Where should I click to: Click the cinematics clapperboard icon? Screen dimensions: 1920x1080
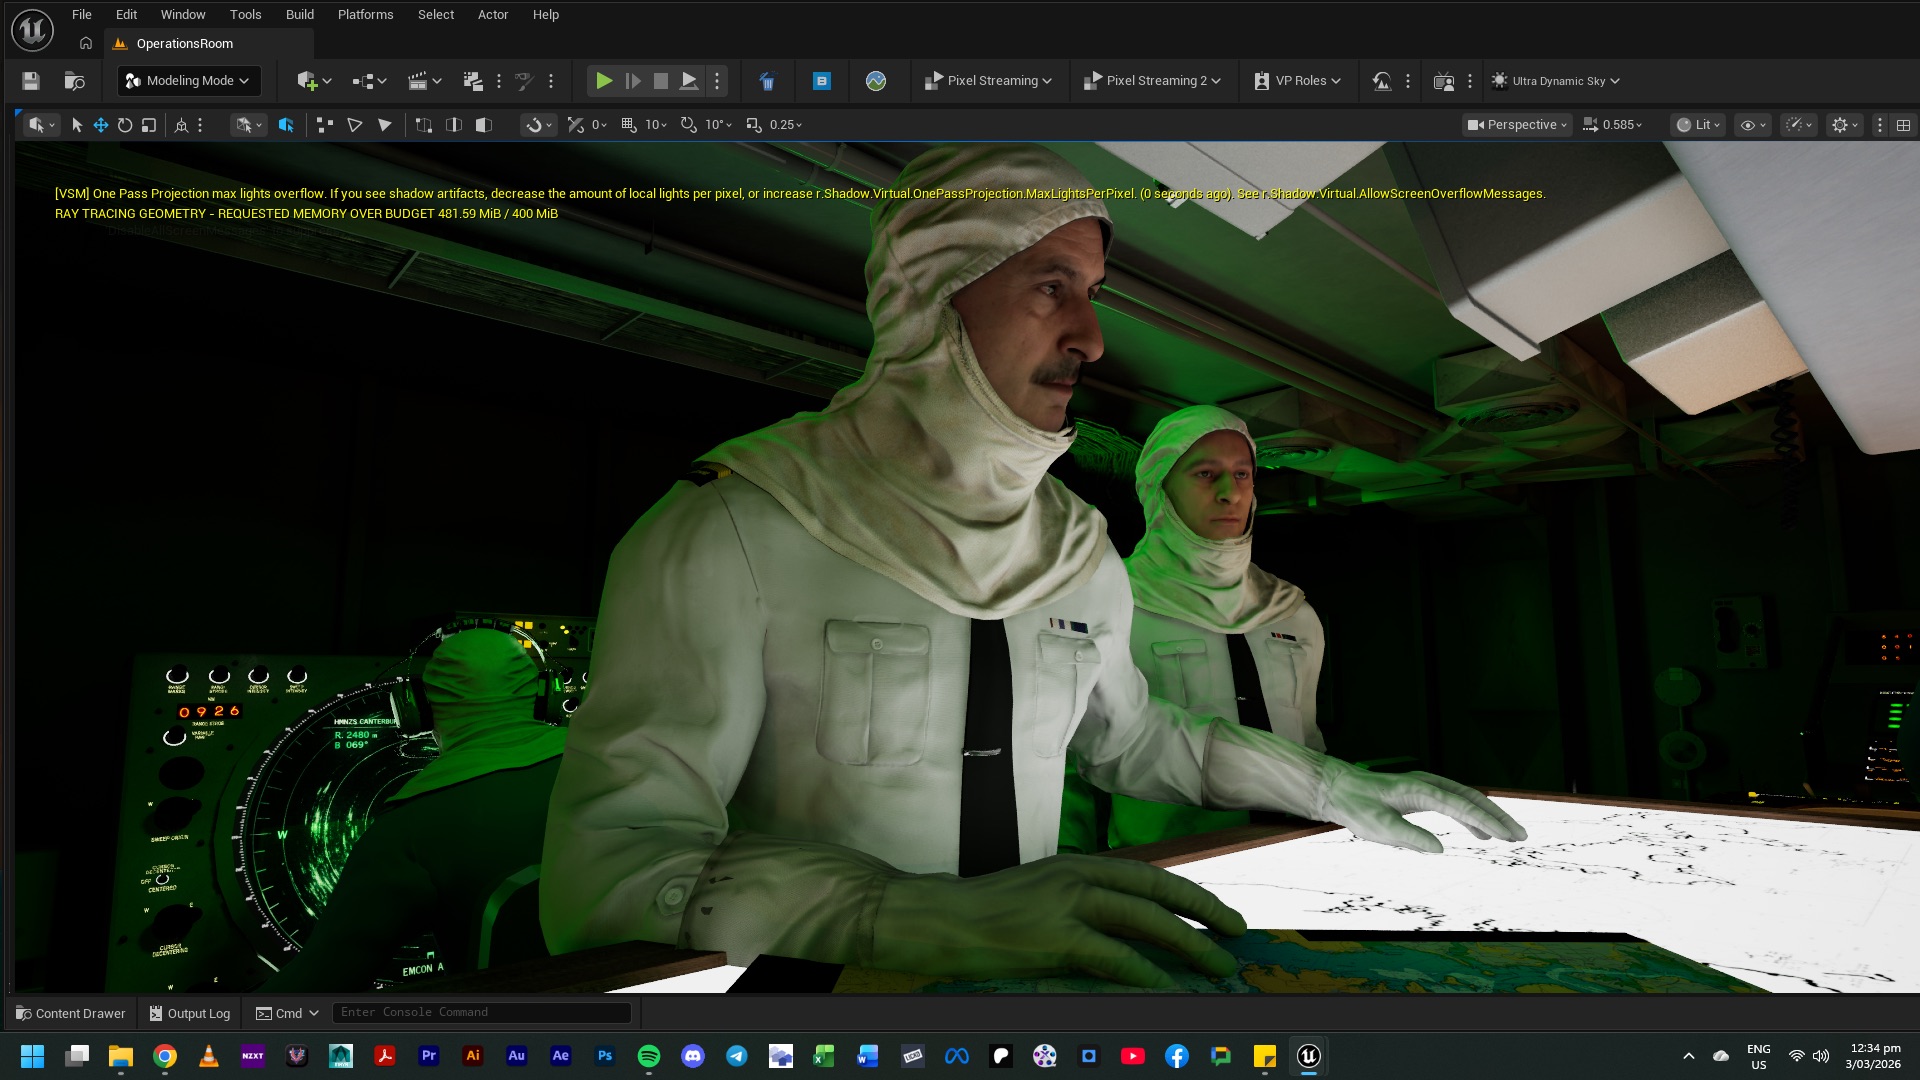tap(418, 81)
